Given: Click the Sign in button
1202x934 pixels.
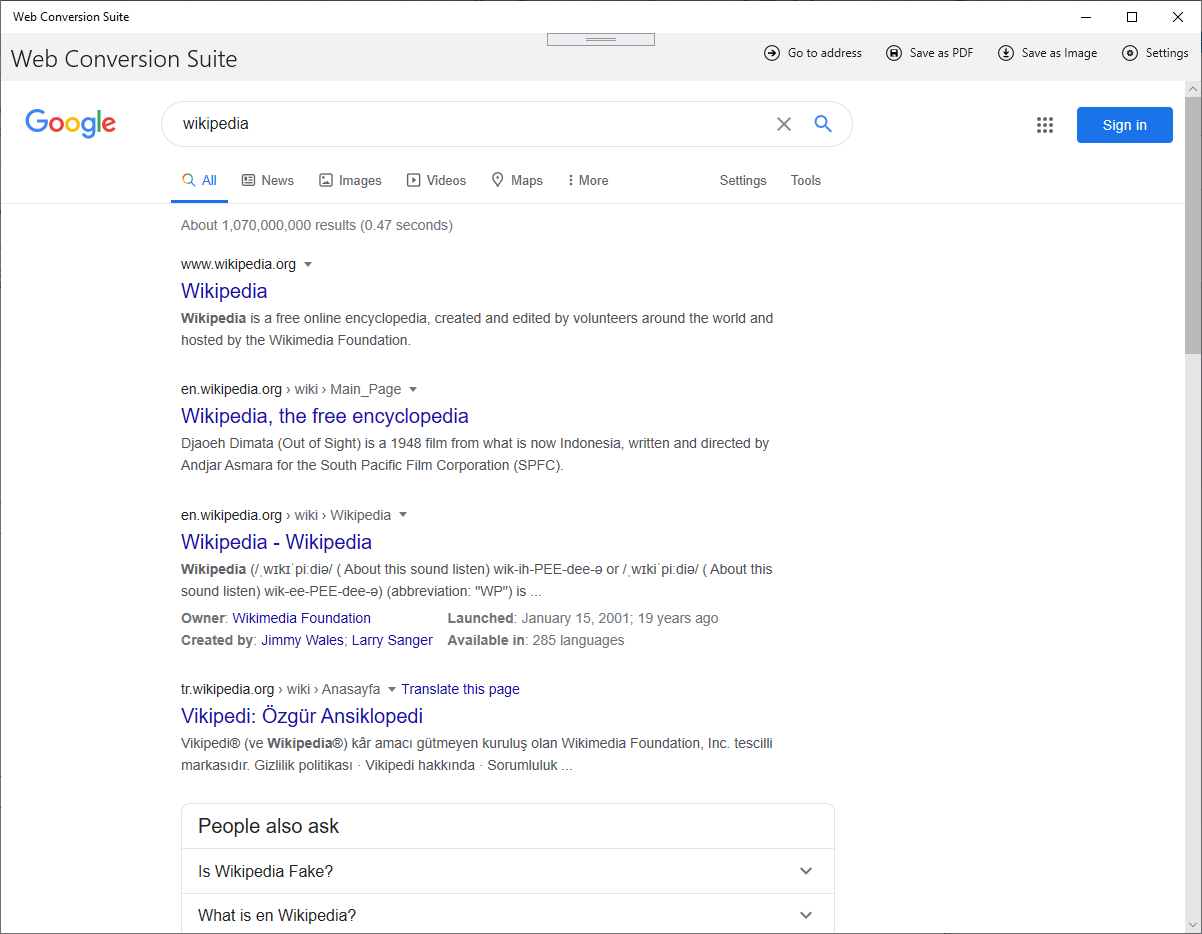Looking at the screenshot, I should click(x=1125, y=125).
